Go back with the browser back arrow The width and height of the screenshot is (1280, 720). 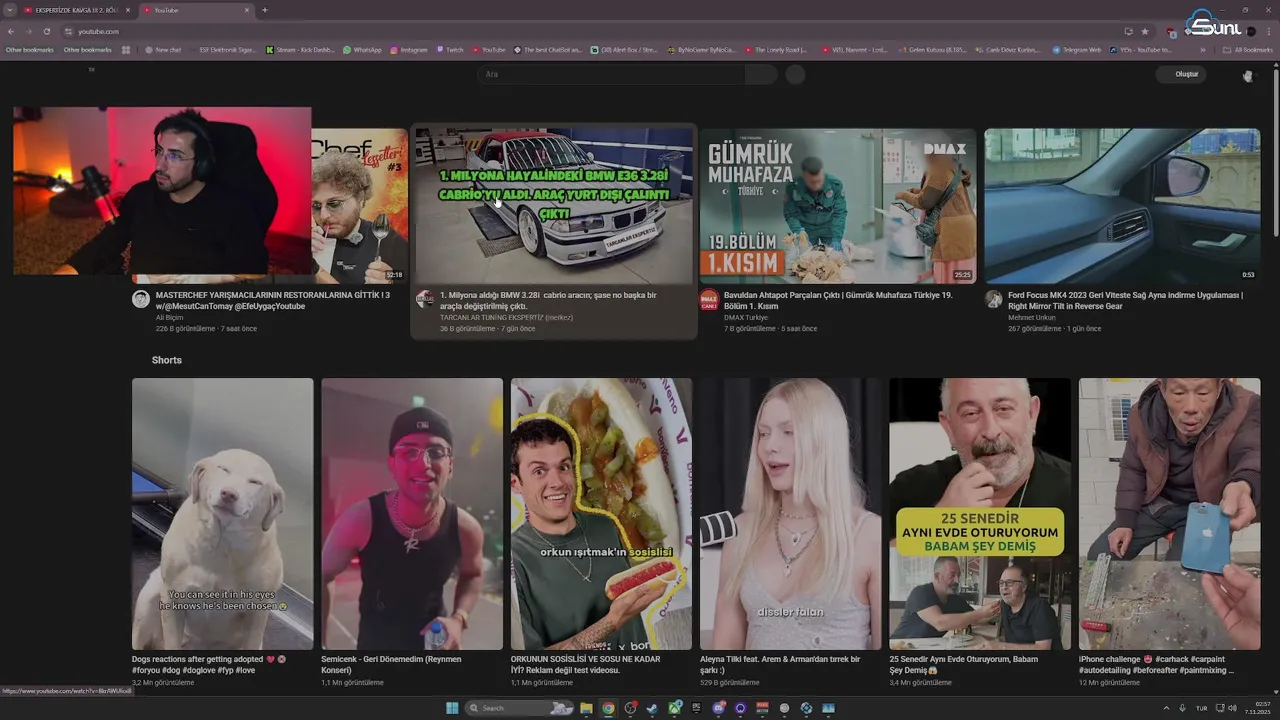point(10,31)
